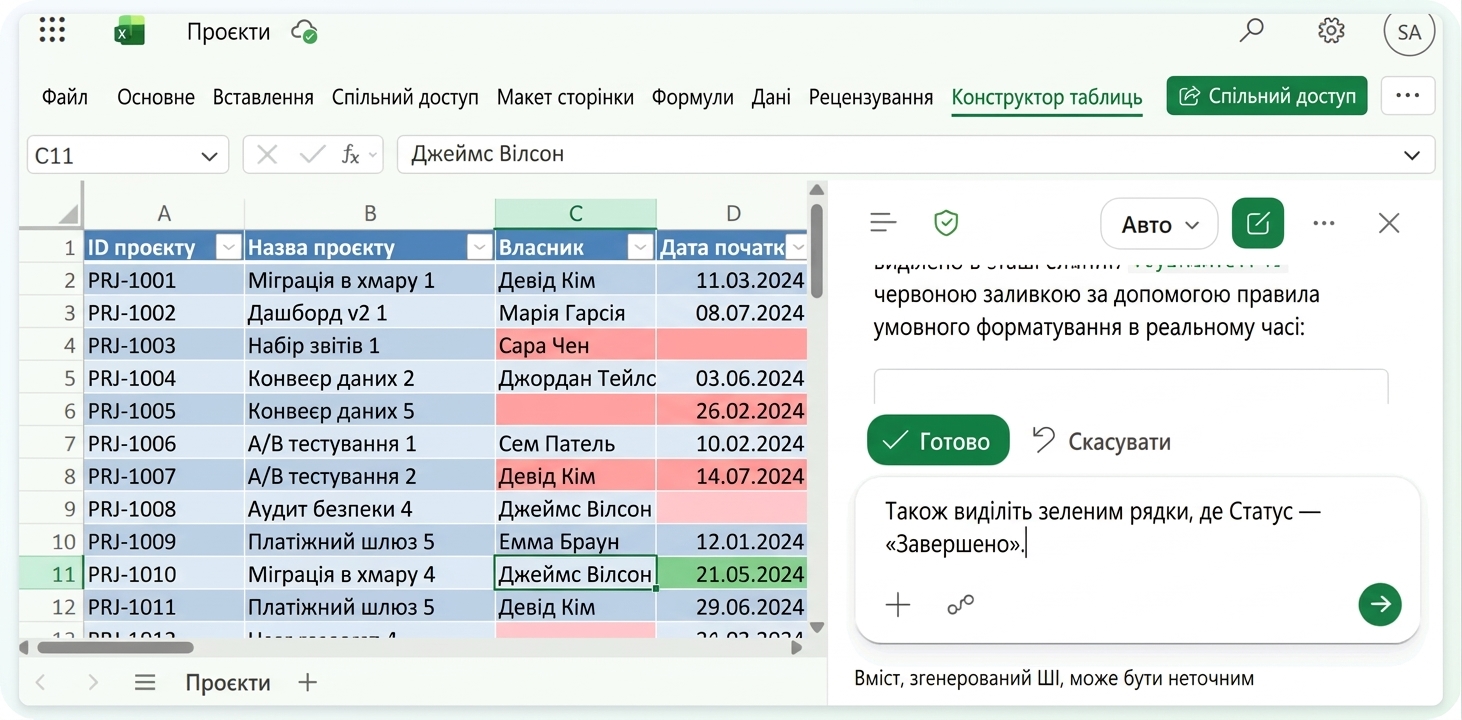Open the Авто mode dropdown
This screenshot has height=720, width=1462.
1159,224
